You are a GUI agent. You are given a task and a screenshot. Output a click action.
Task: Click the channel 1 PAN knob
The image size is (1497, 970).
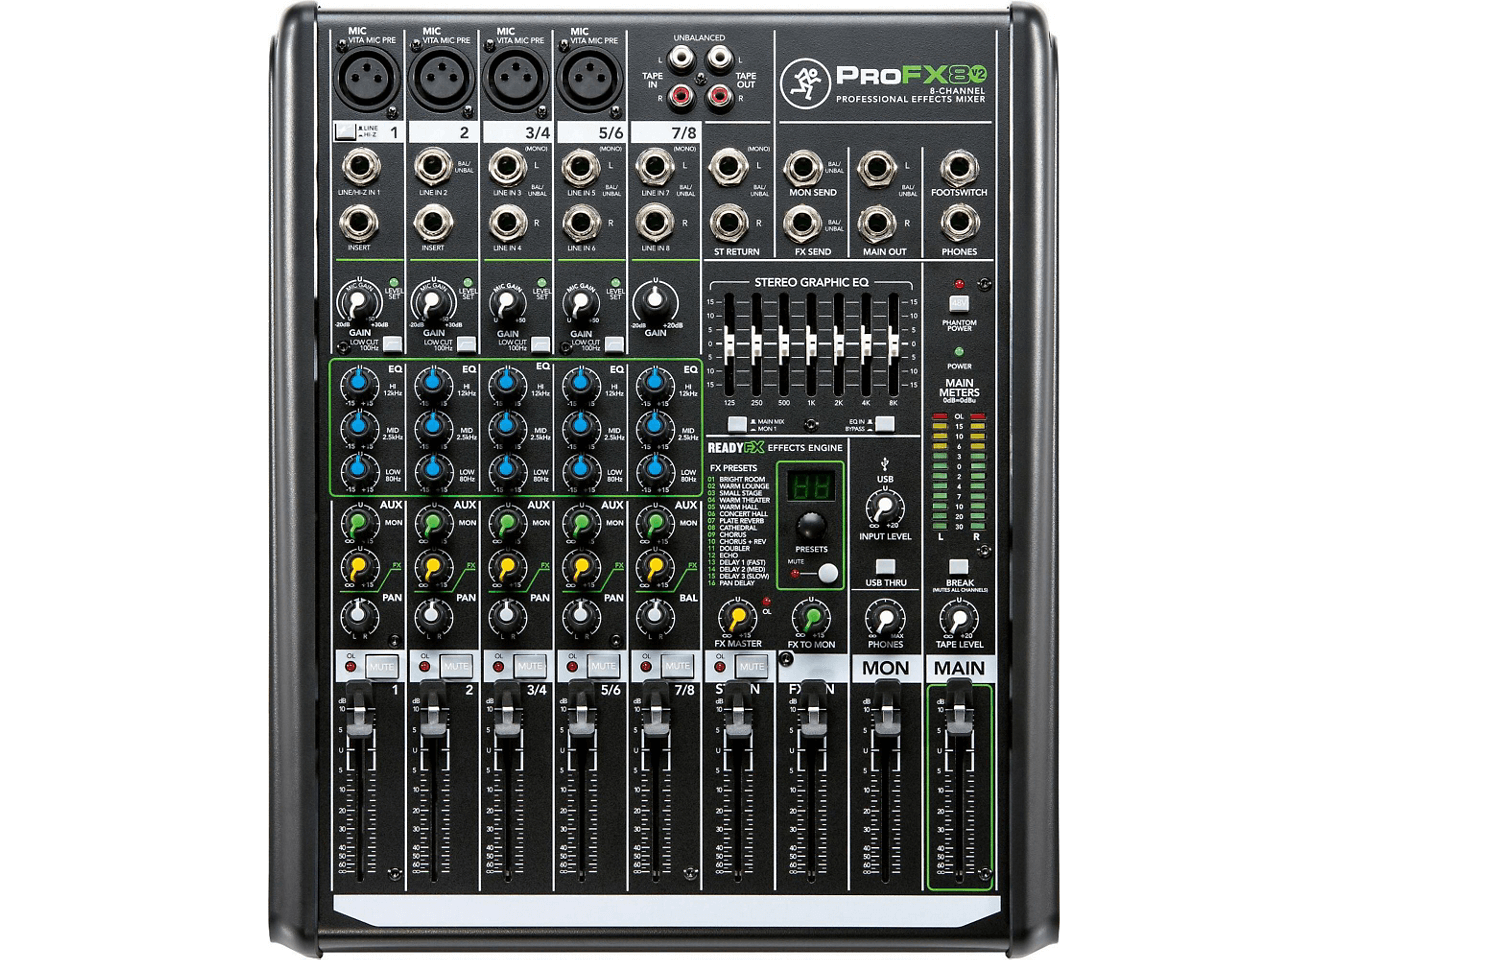click(x=358, y=614)
